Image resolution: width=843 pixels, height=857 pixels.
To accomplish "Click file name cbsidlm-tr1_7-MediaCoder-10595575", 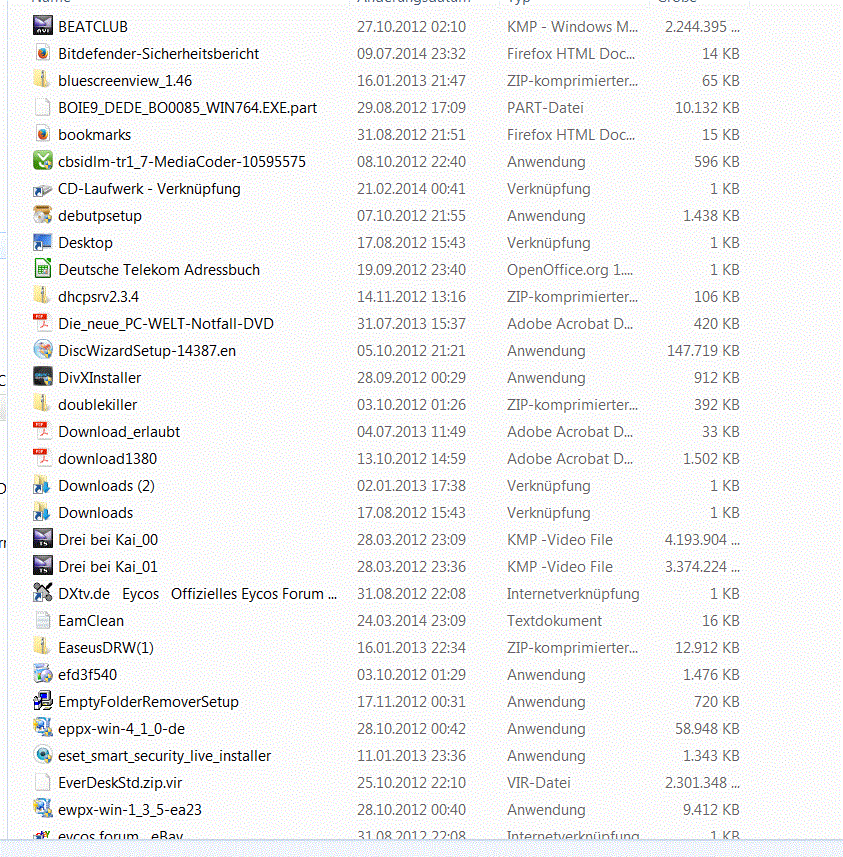I will [182, 162].
